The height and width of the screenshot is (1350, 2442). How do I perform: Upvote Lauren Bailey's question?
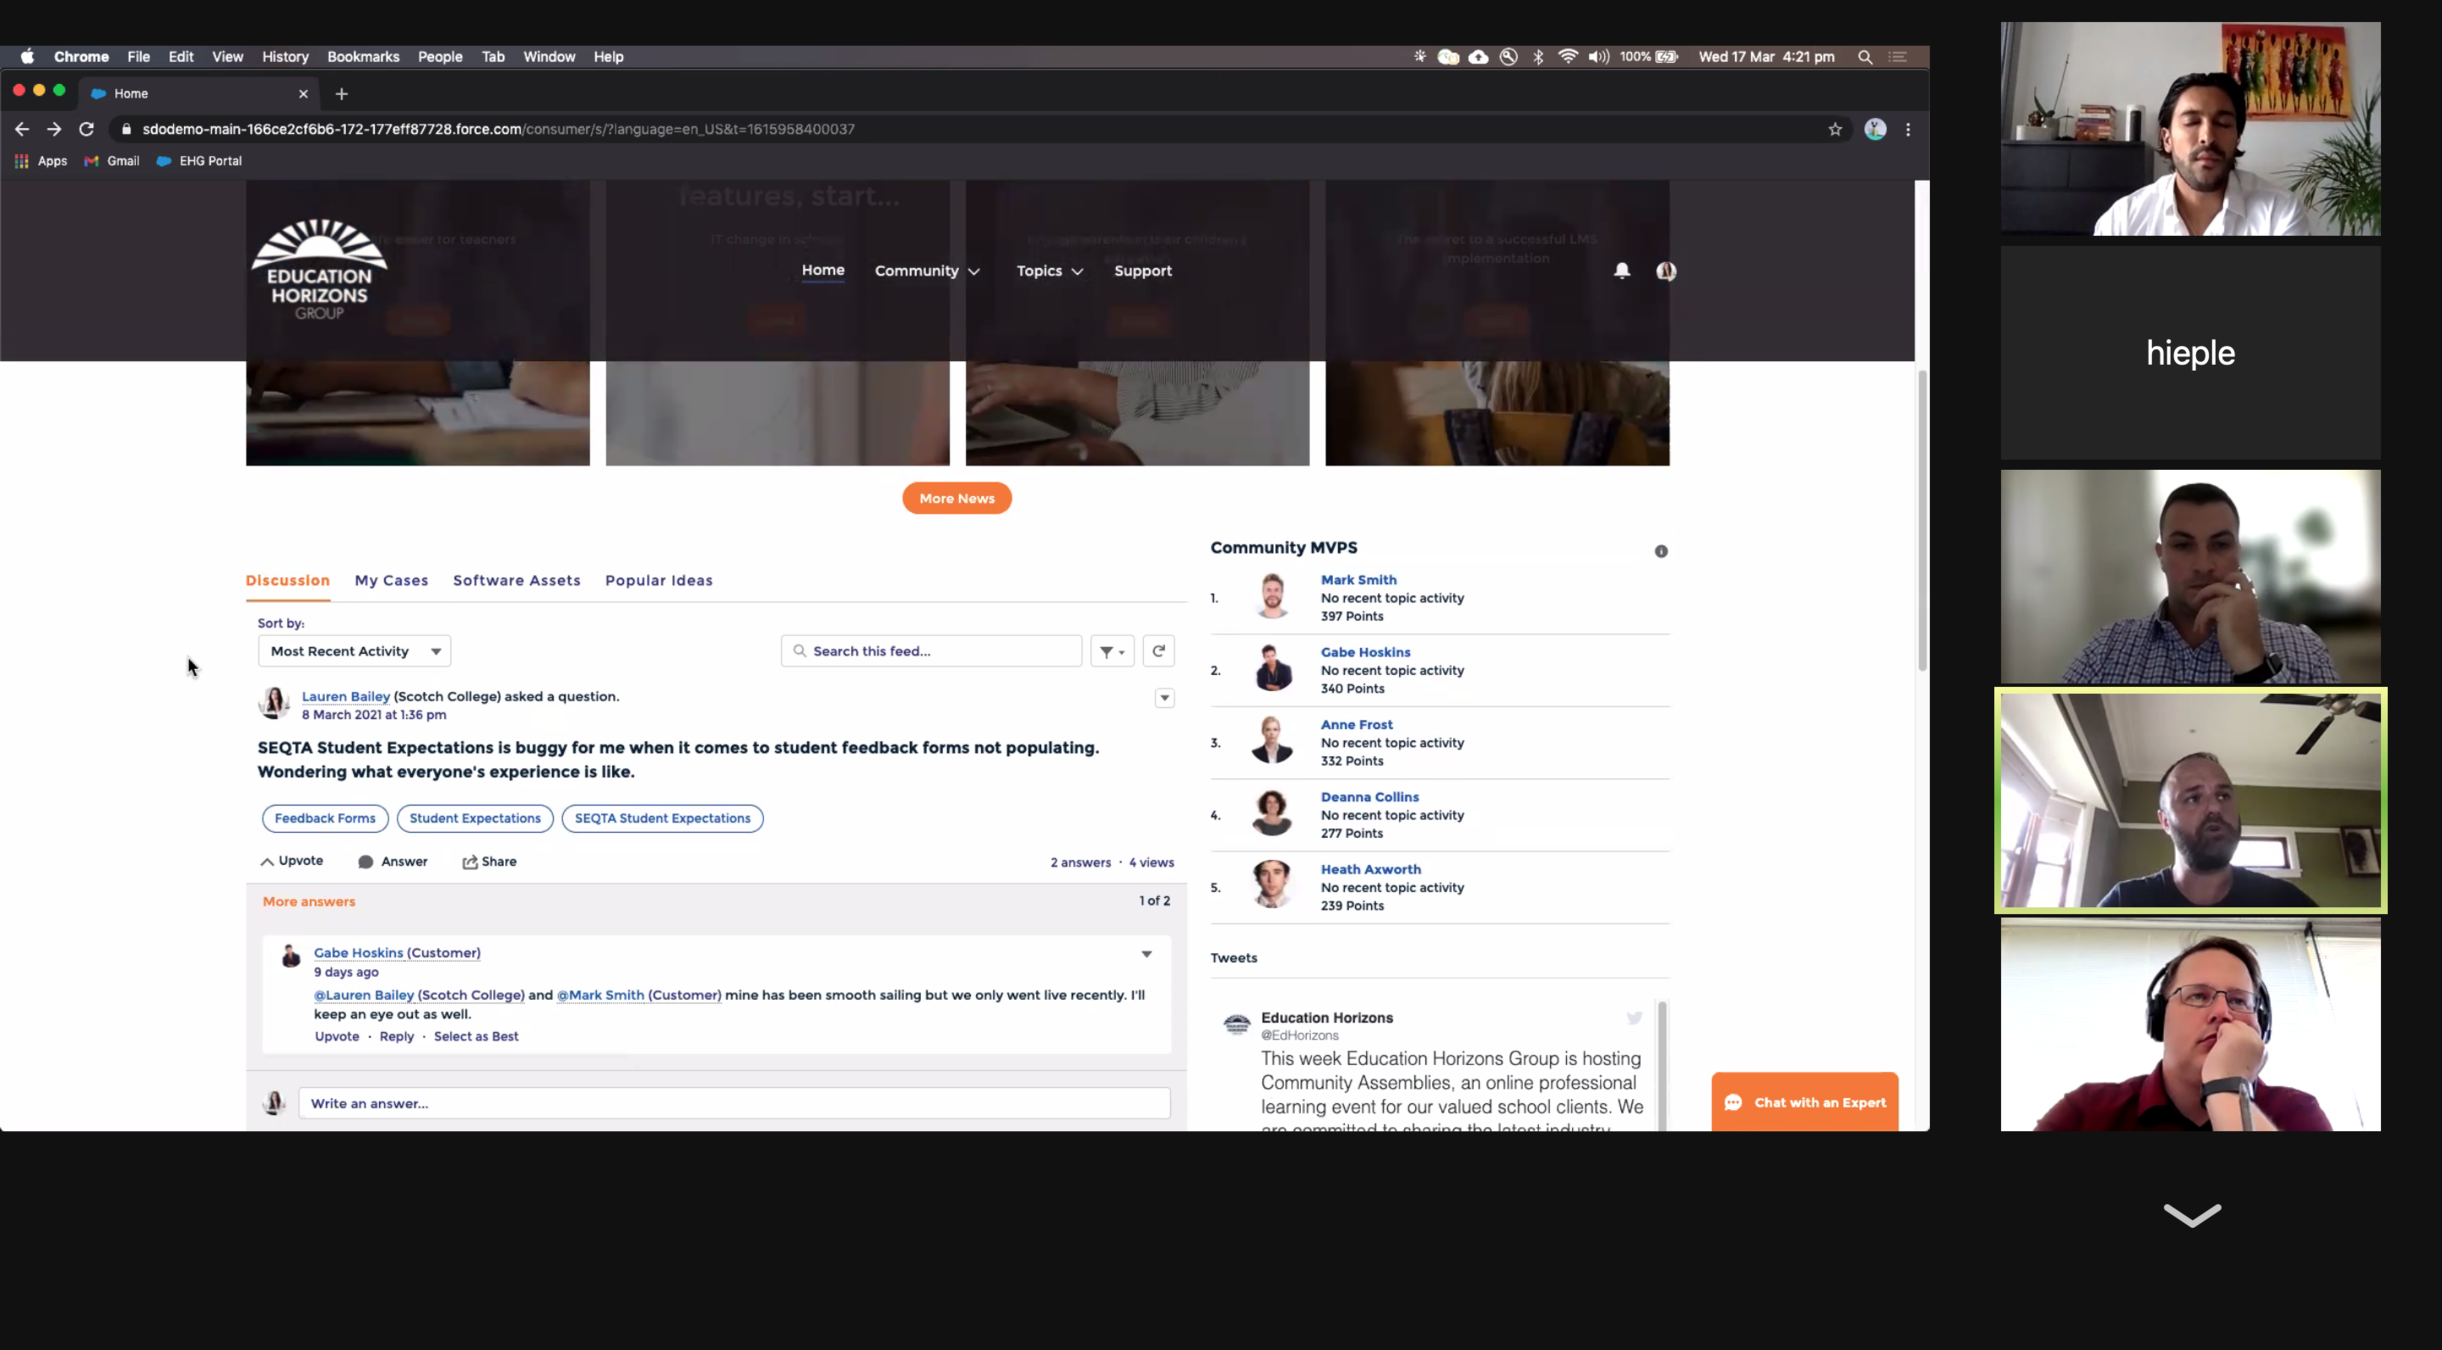[x=291, y=861]
